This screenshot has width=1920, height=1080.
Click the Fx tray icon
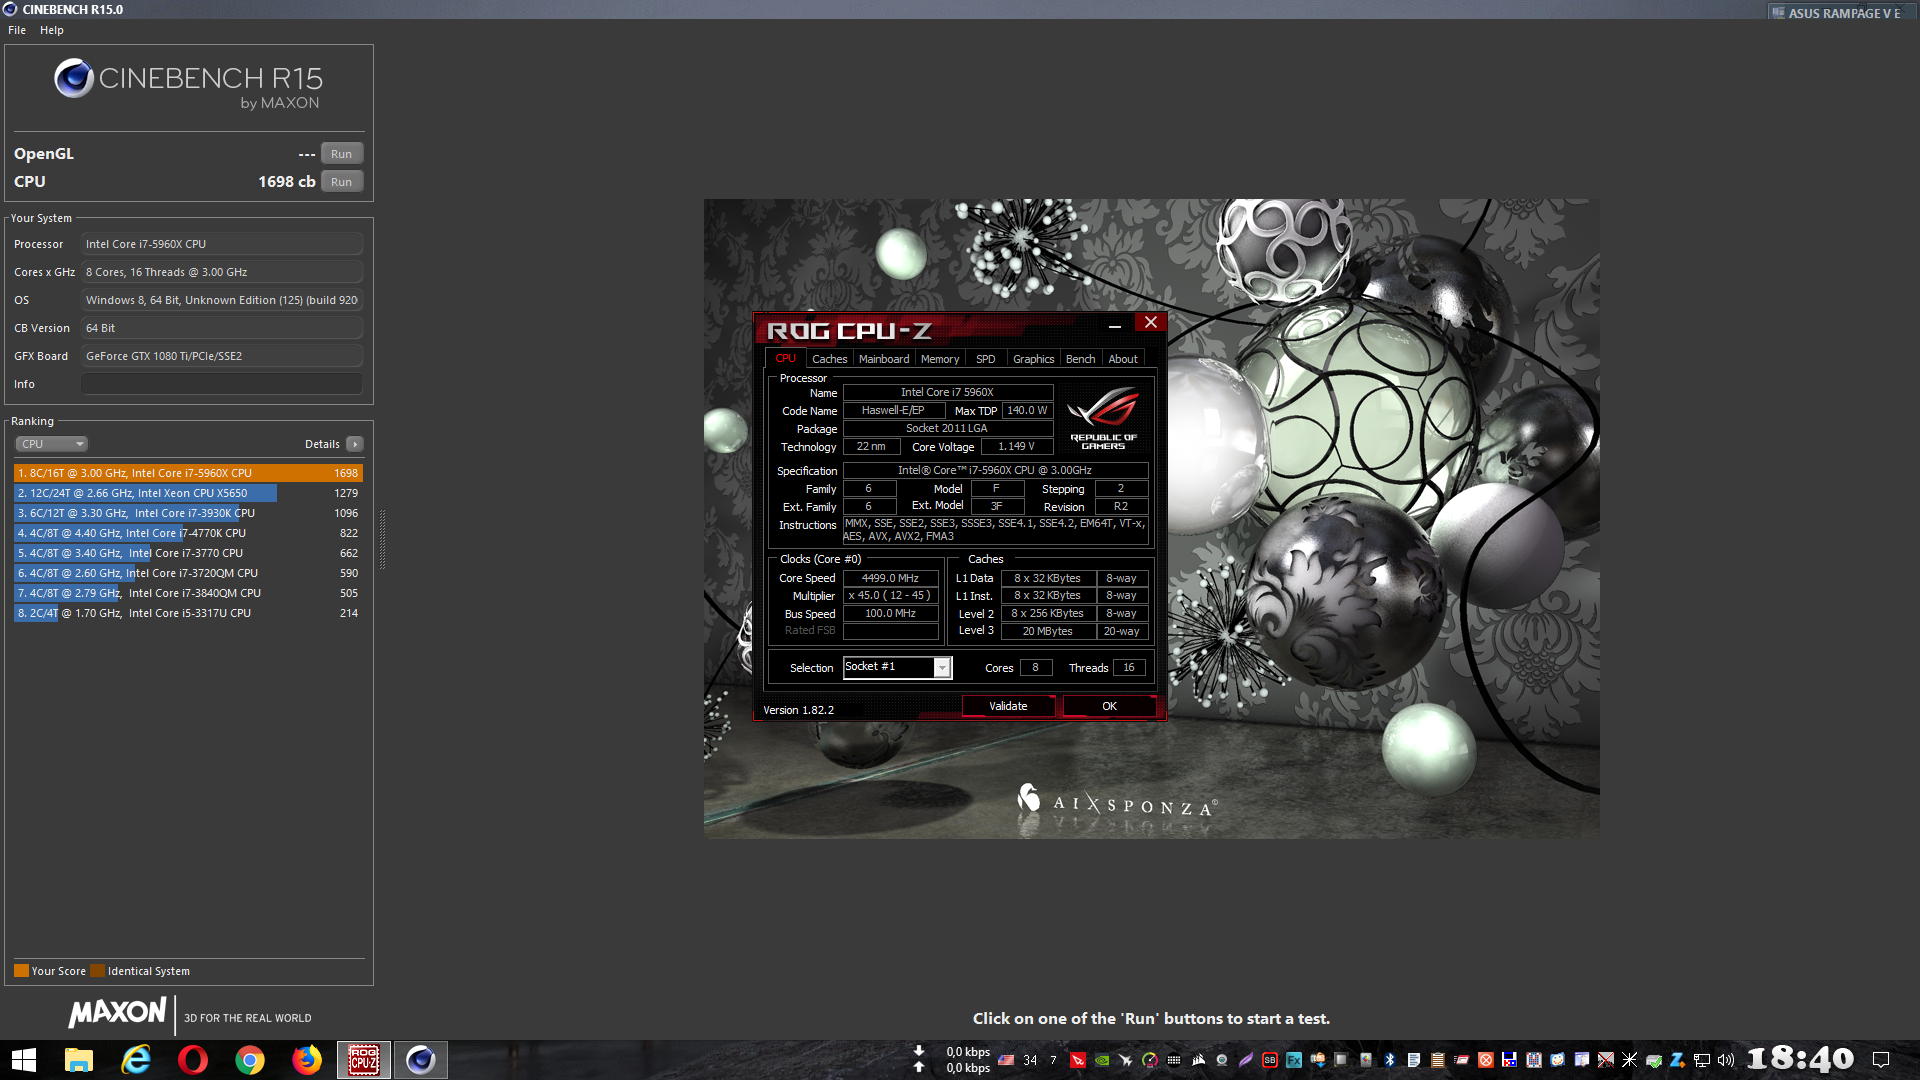coord(1294,1060)
